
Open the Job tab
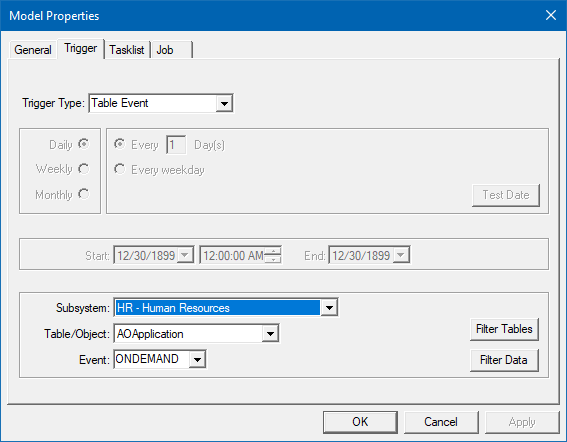click(171, 50)
